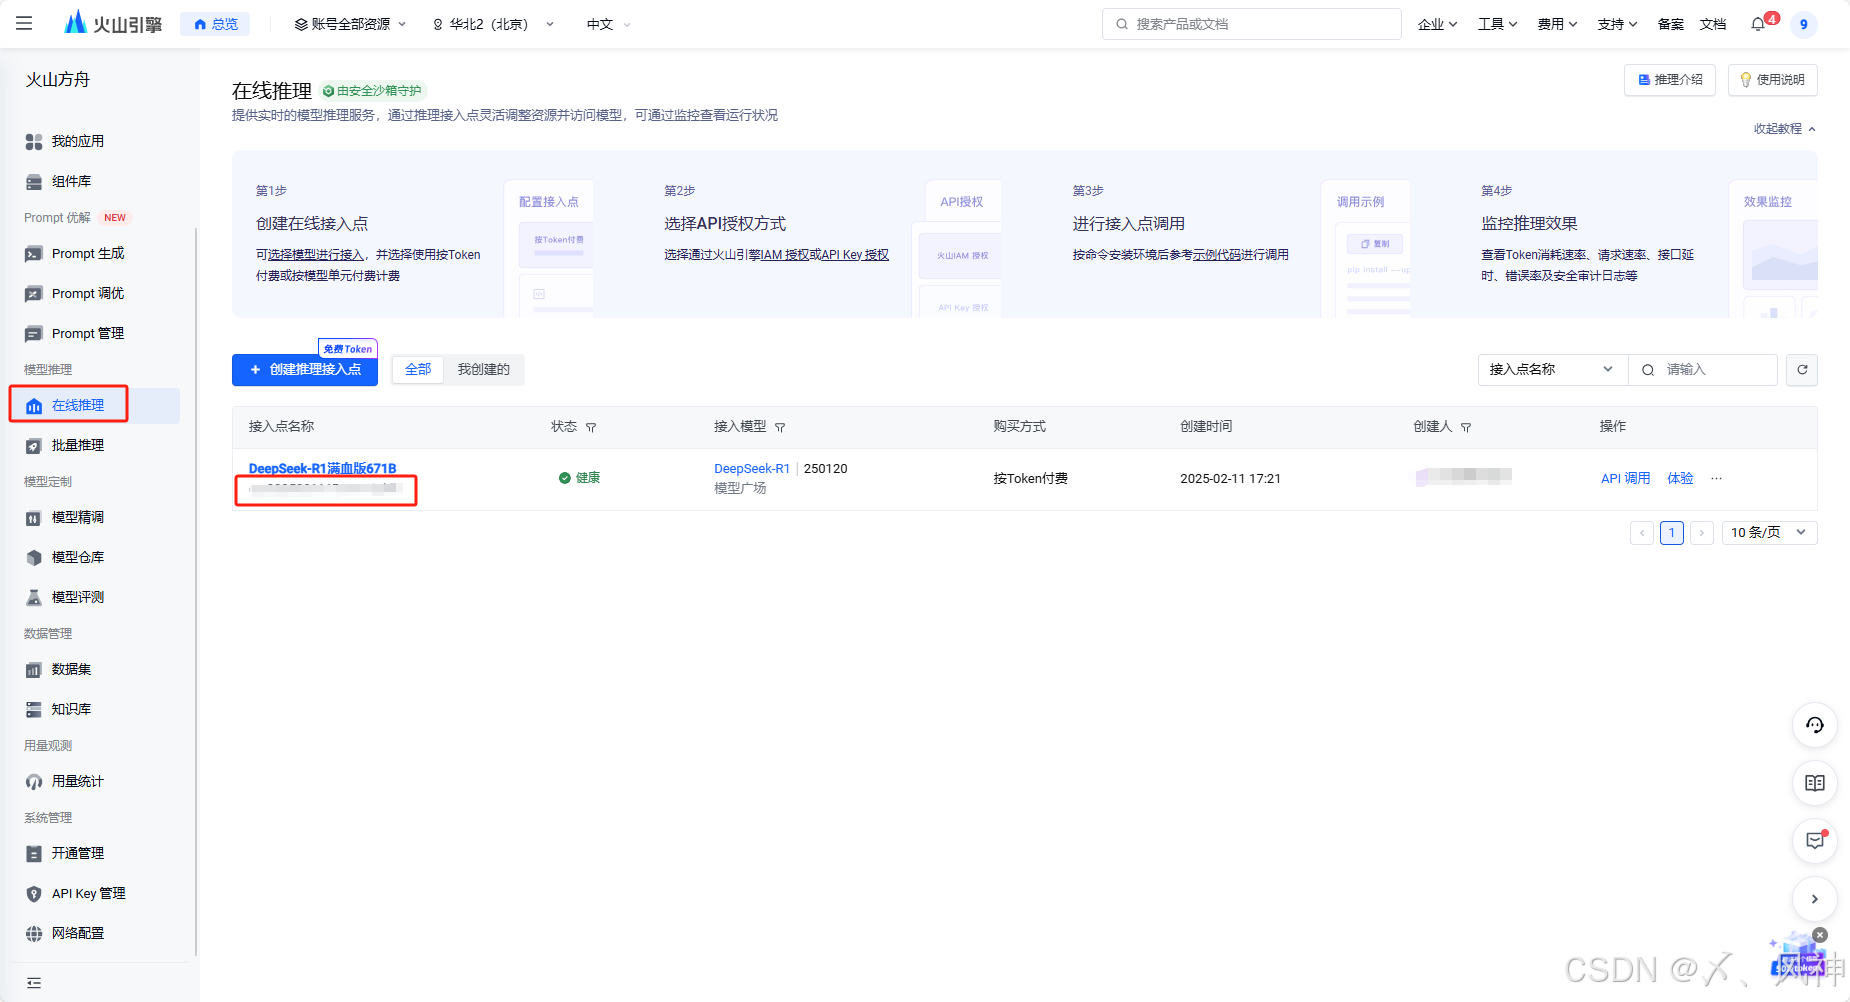
Task: Open the 企业 menu
Action: [1437, 24]
